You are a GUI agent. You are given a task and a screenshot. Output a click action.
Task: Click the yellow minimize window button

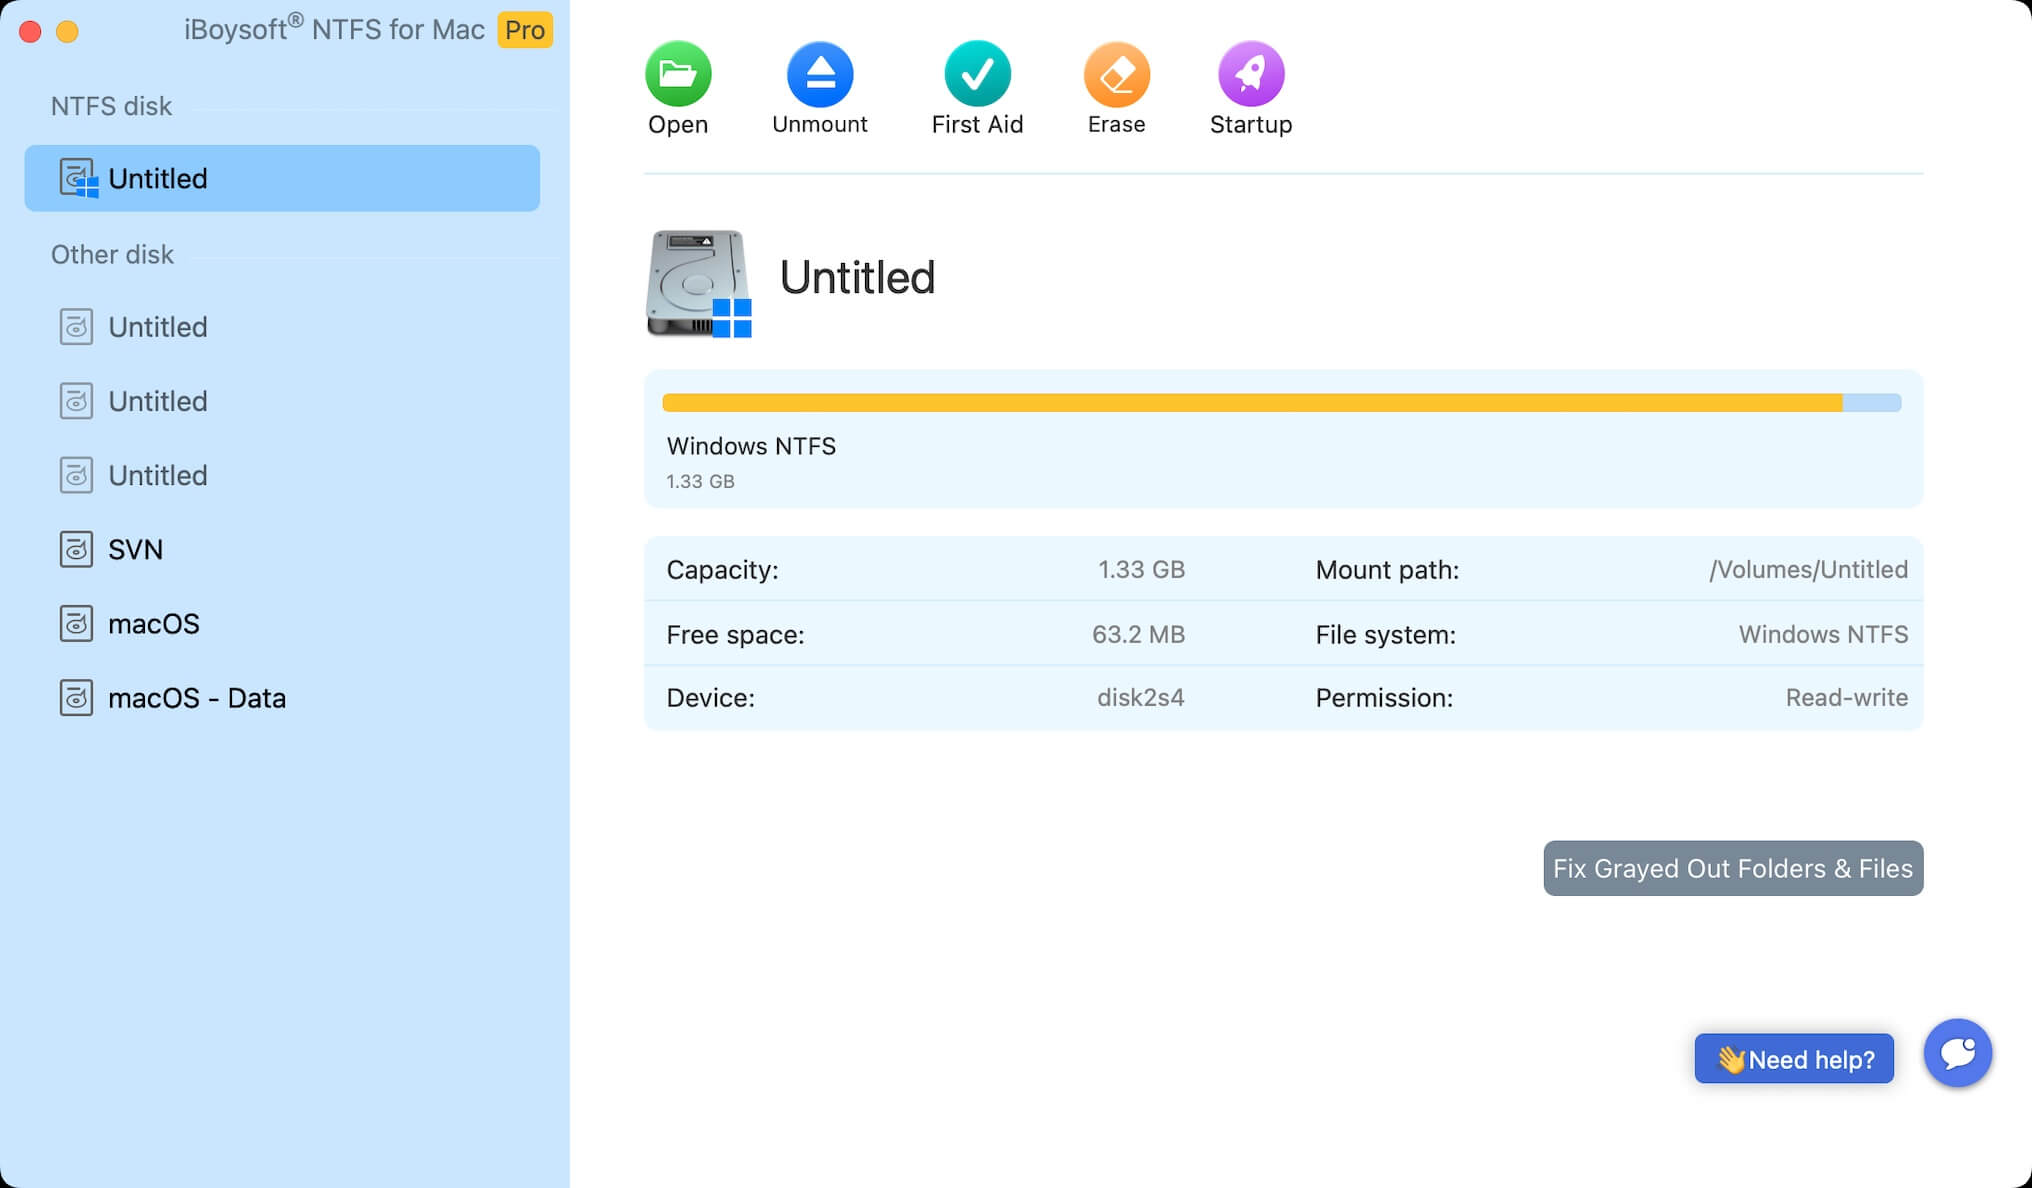67,32
